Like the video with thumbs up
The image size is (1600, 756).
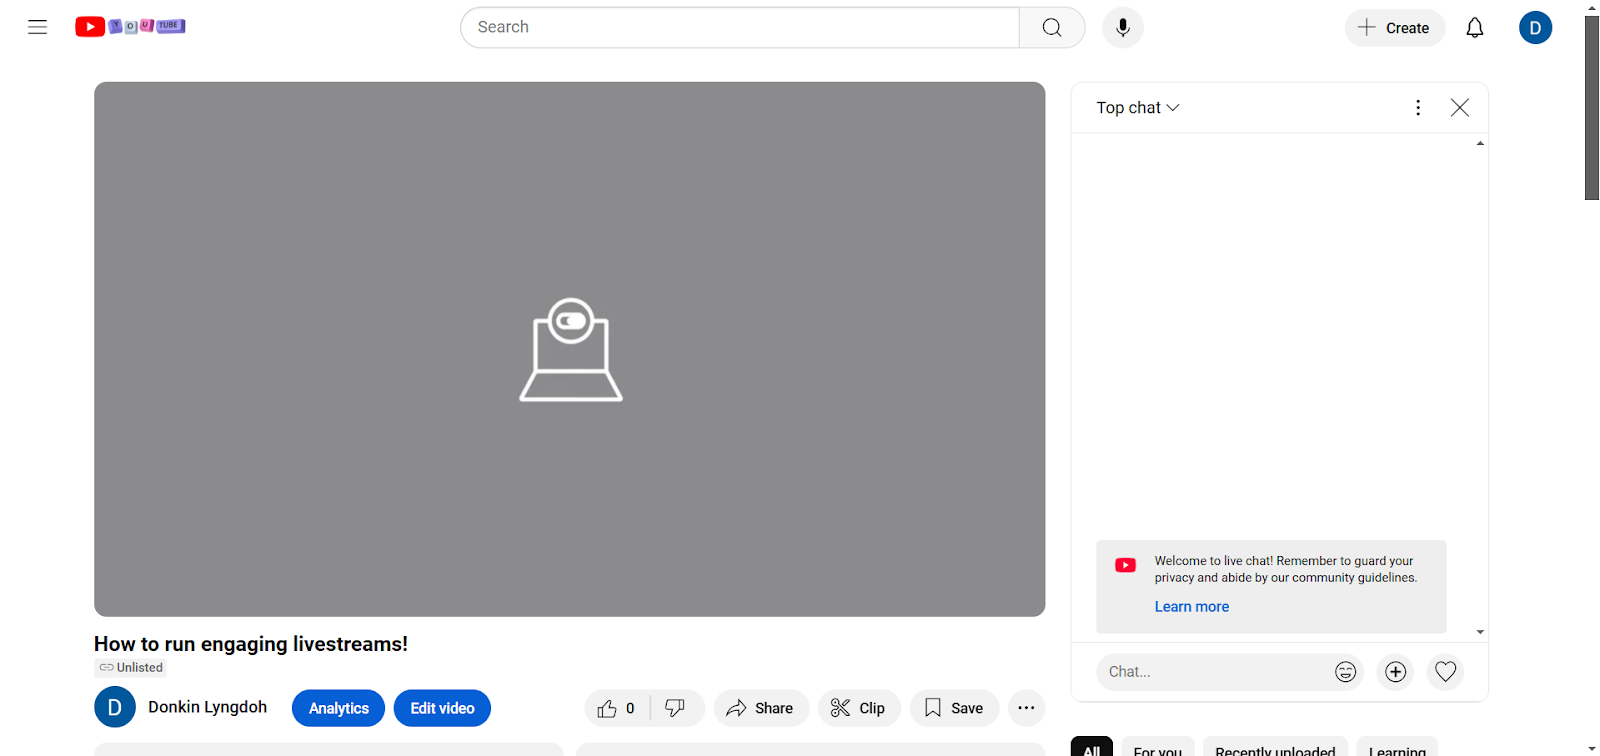tap(618, 708)
